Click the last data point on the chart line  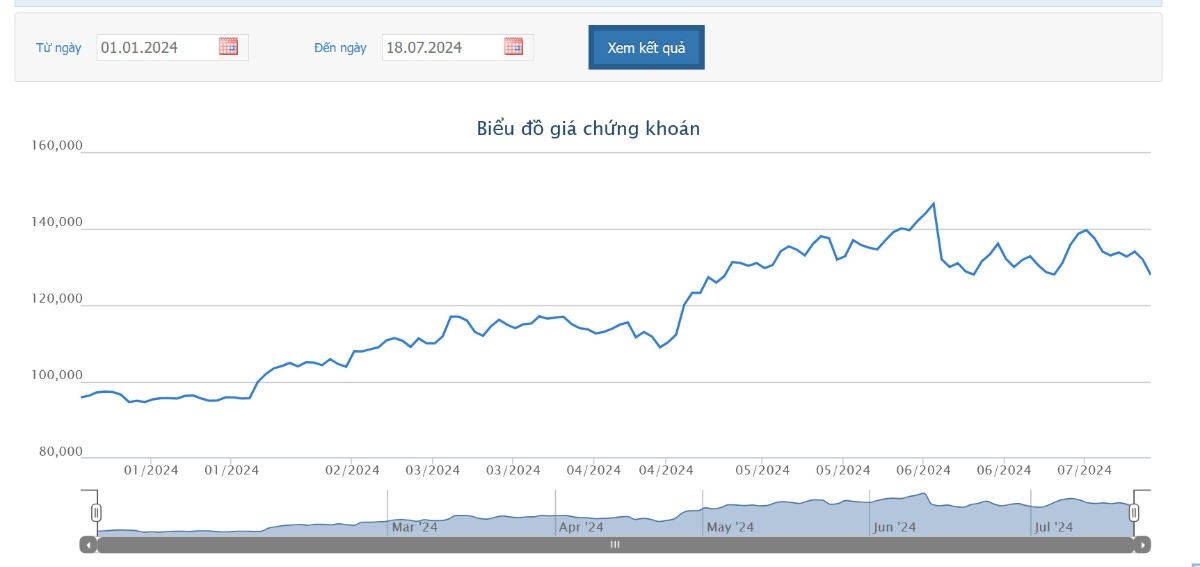(x=1150, y=274)
